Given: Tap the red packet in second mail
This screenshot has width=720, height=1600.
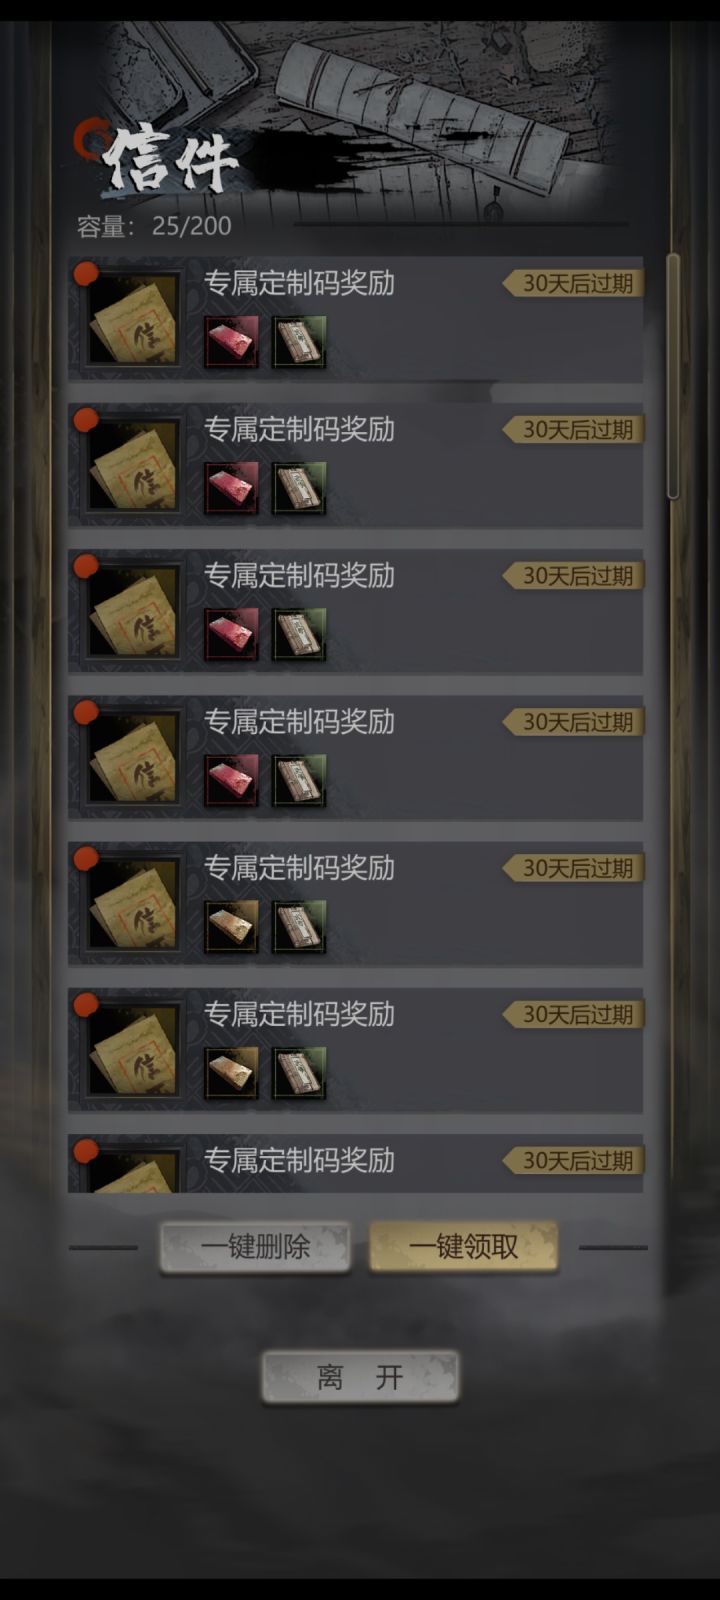Looking at the screenshot, I should tap(231, 488).
